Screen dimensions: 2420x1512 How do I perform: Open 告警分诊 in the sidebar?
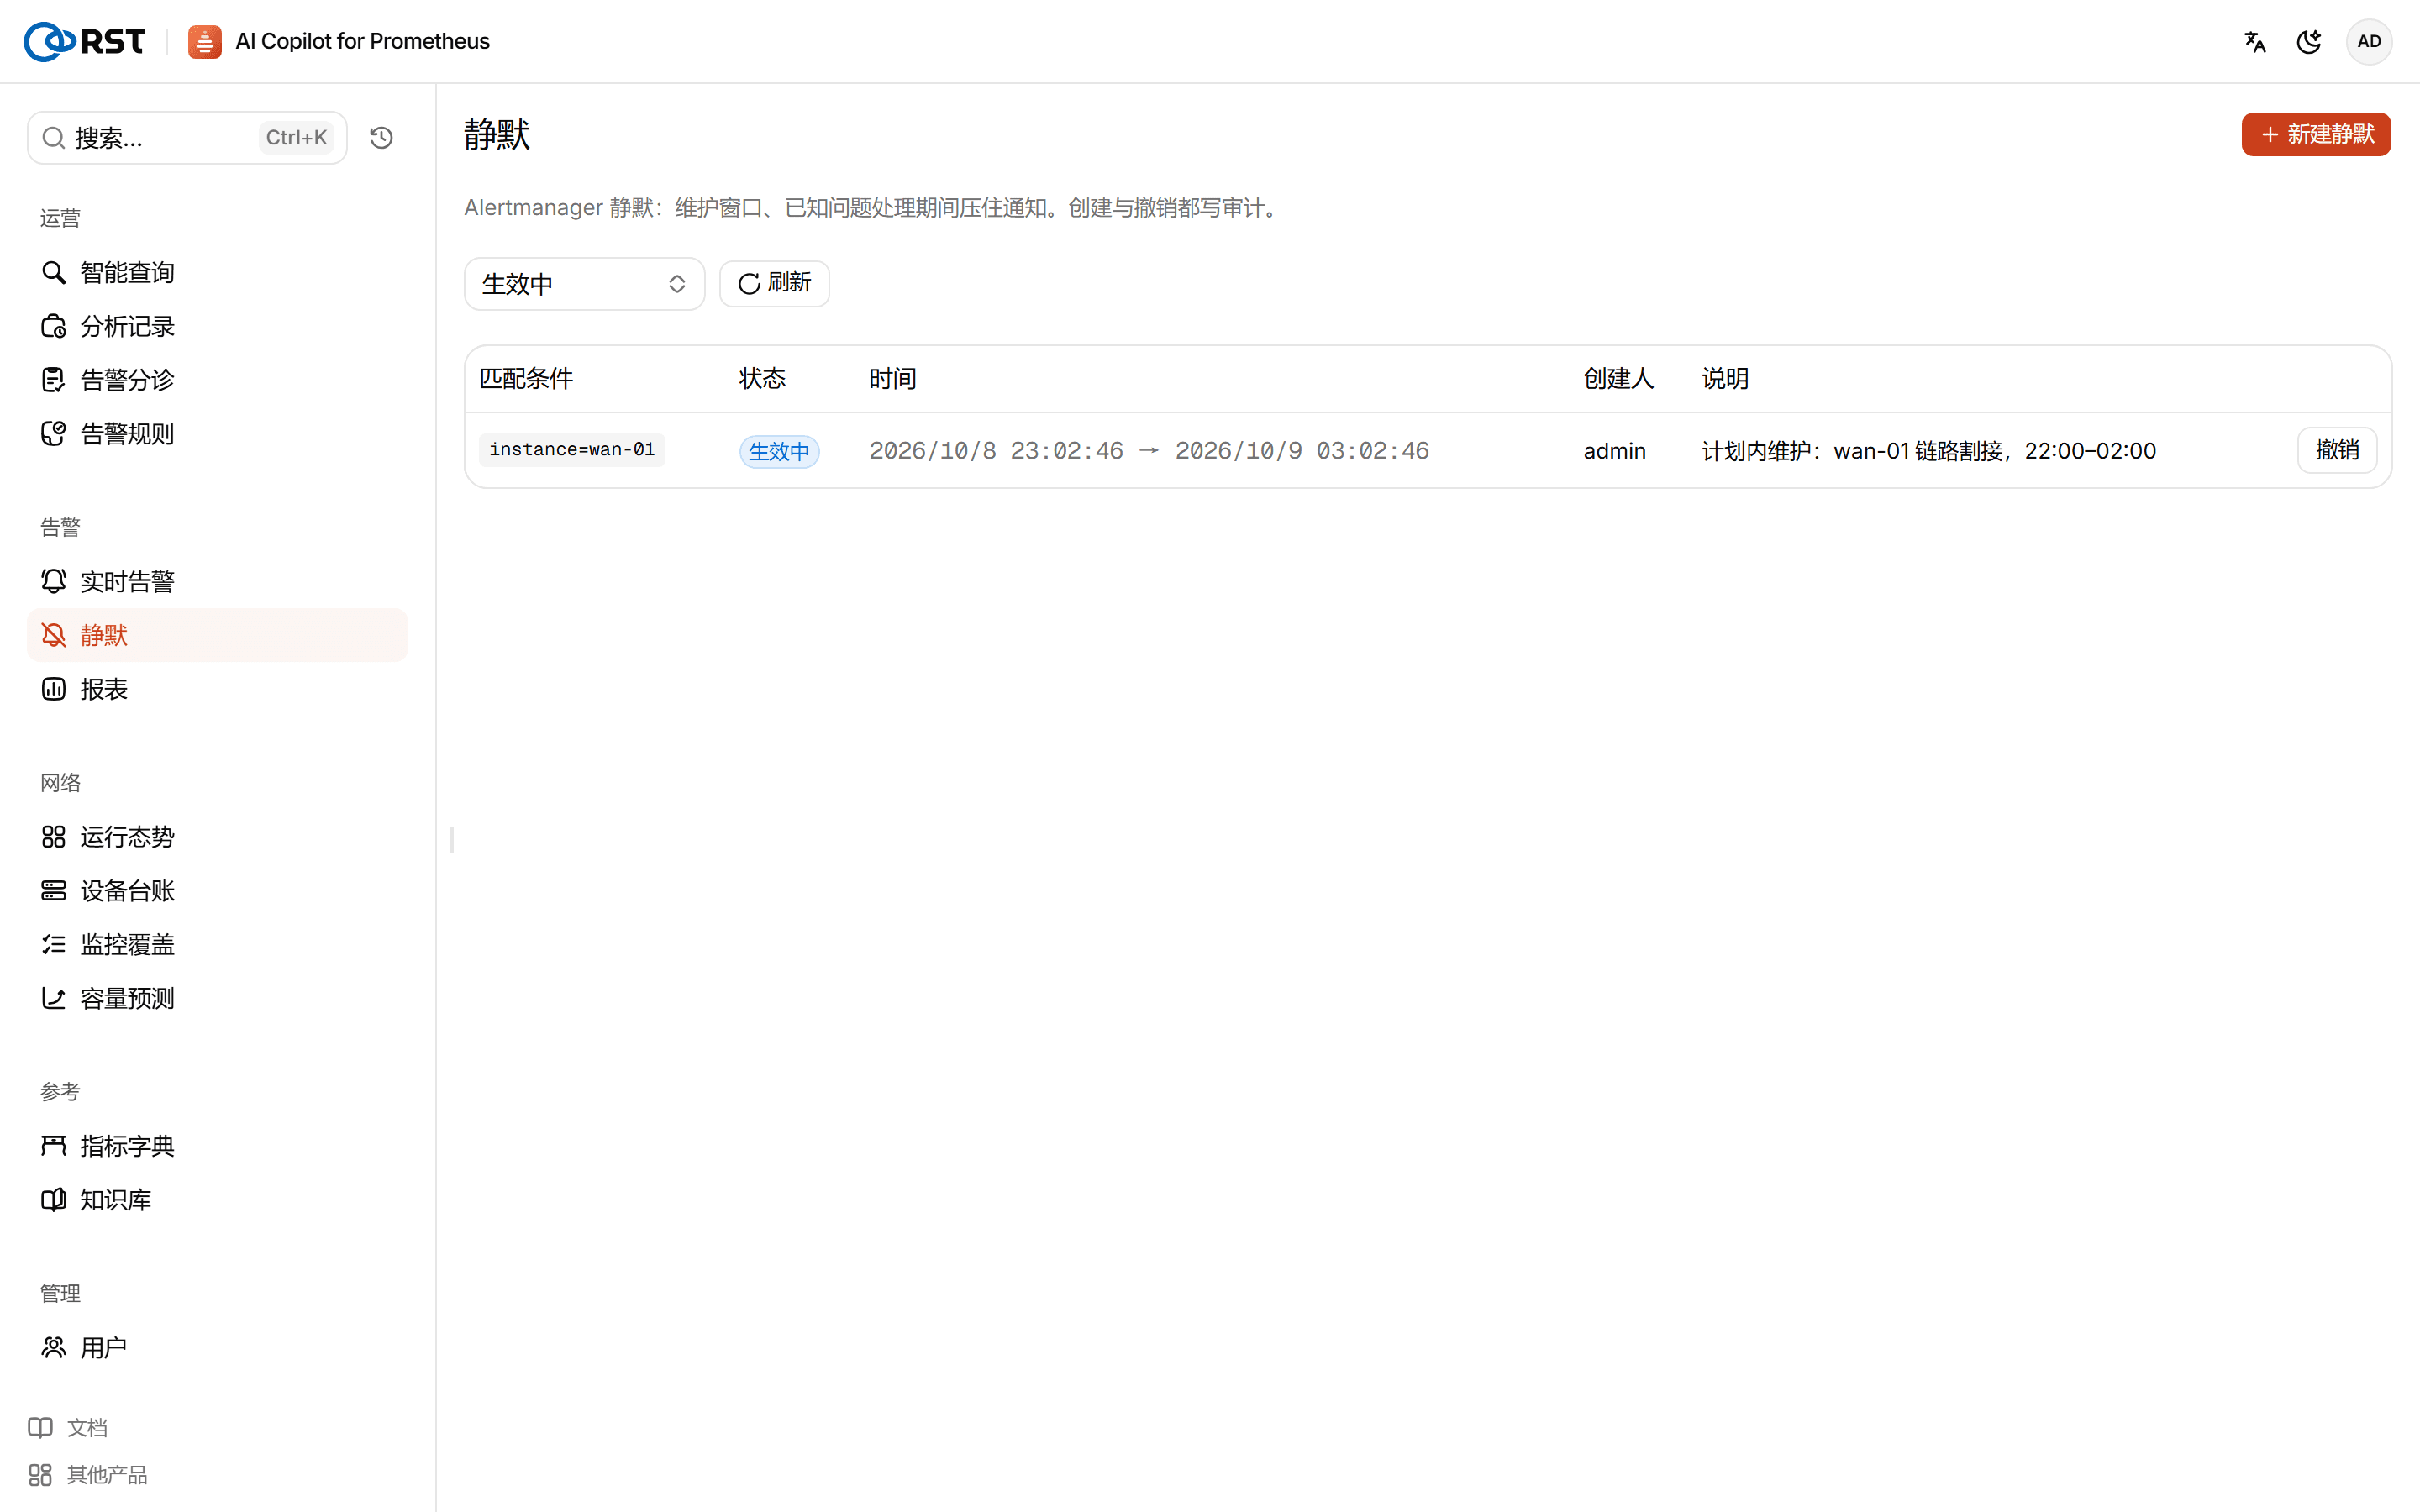(217, 380)
